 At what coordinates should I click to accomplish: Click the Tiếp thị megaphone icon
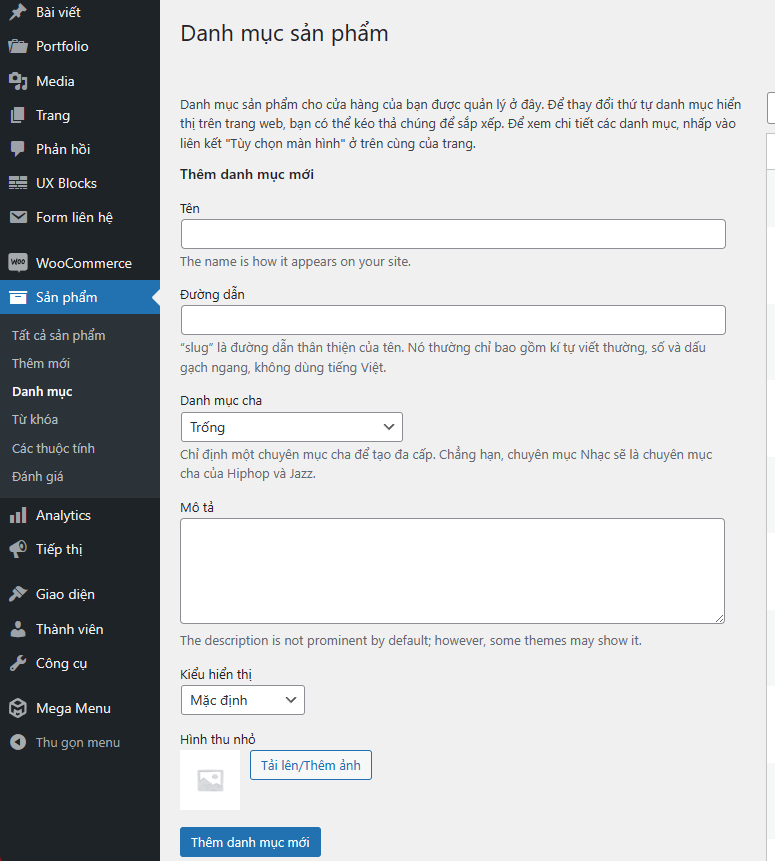pyautogui.click(x=18, y=549)
